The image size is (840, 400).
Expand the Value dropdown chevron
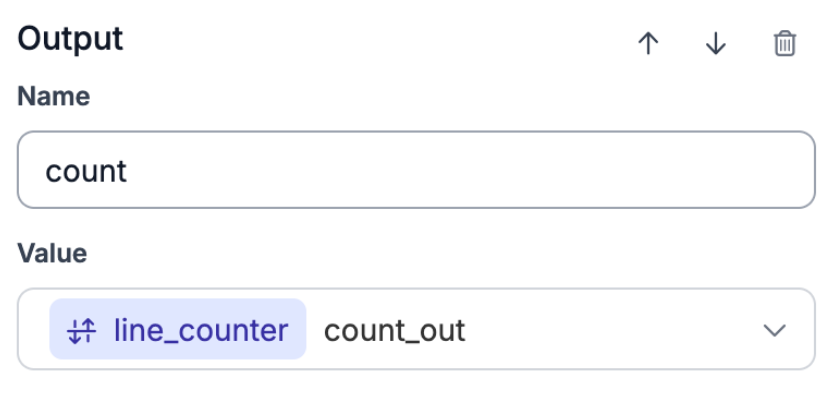point(774,330)
